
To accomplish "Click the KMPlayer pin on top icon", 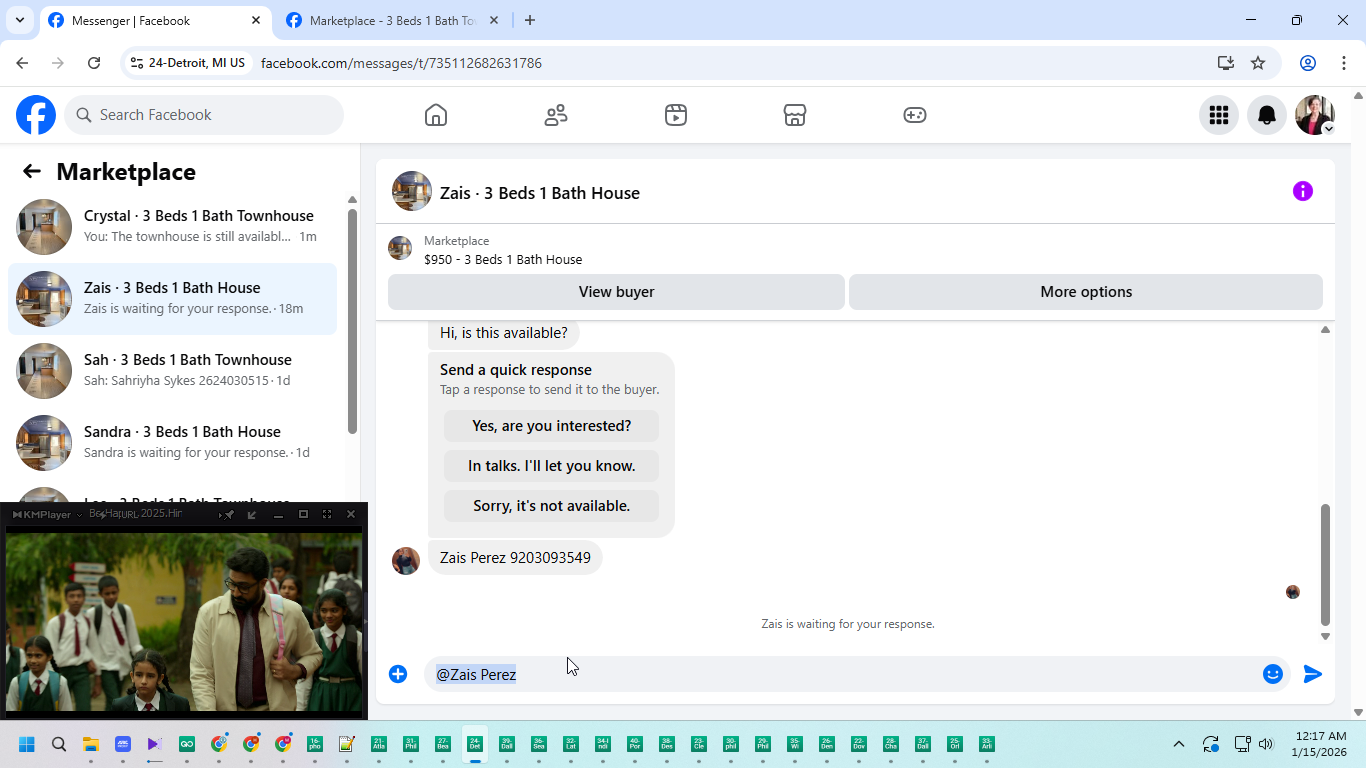I will [229, 514].
